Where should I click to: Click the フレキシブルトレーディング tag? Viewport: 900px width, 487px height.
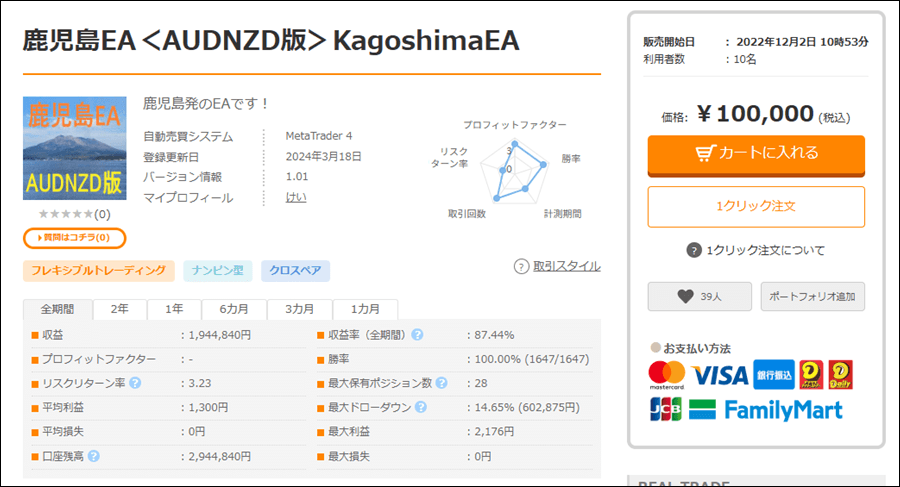pos(99,270)
